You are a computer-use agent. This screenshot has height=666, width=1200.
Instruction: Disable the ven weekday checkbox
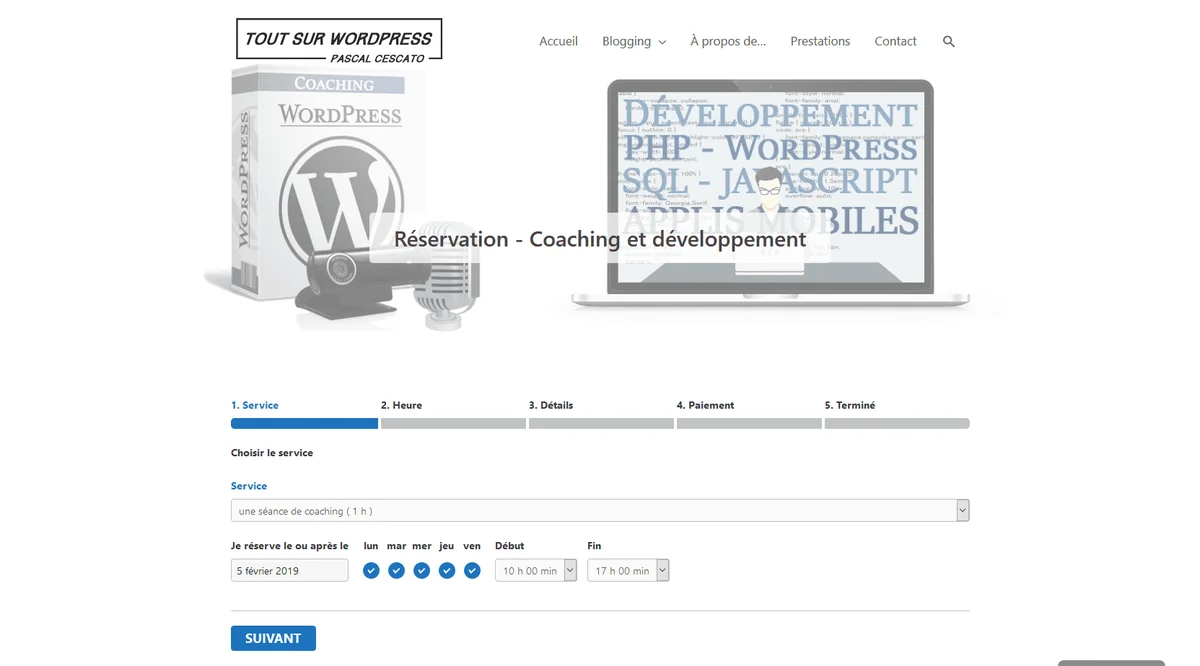(x=472, y=570)
